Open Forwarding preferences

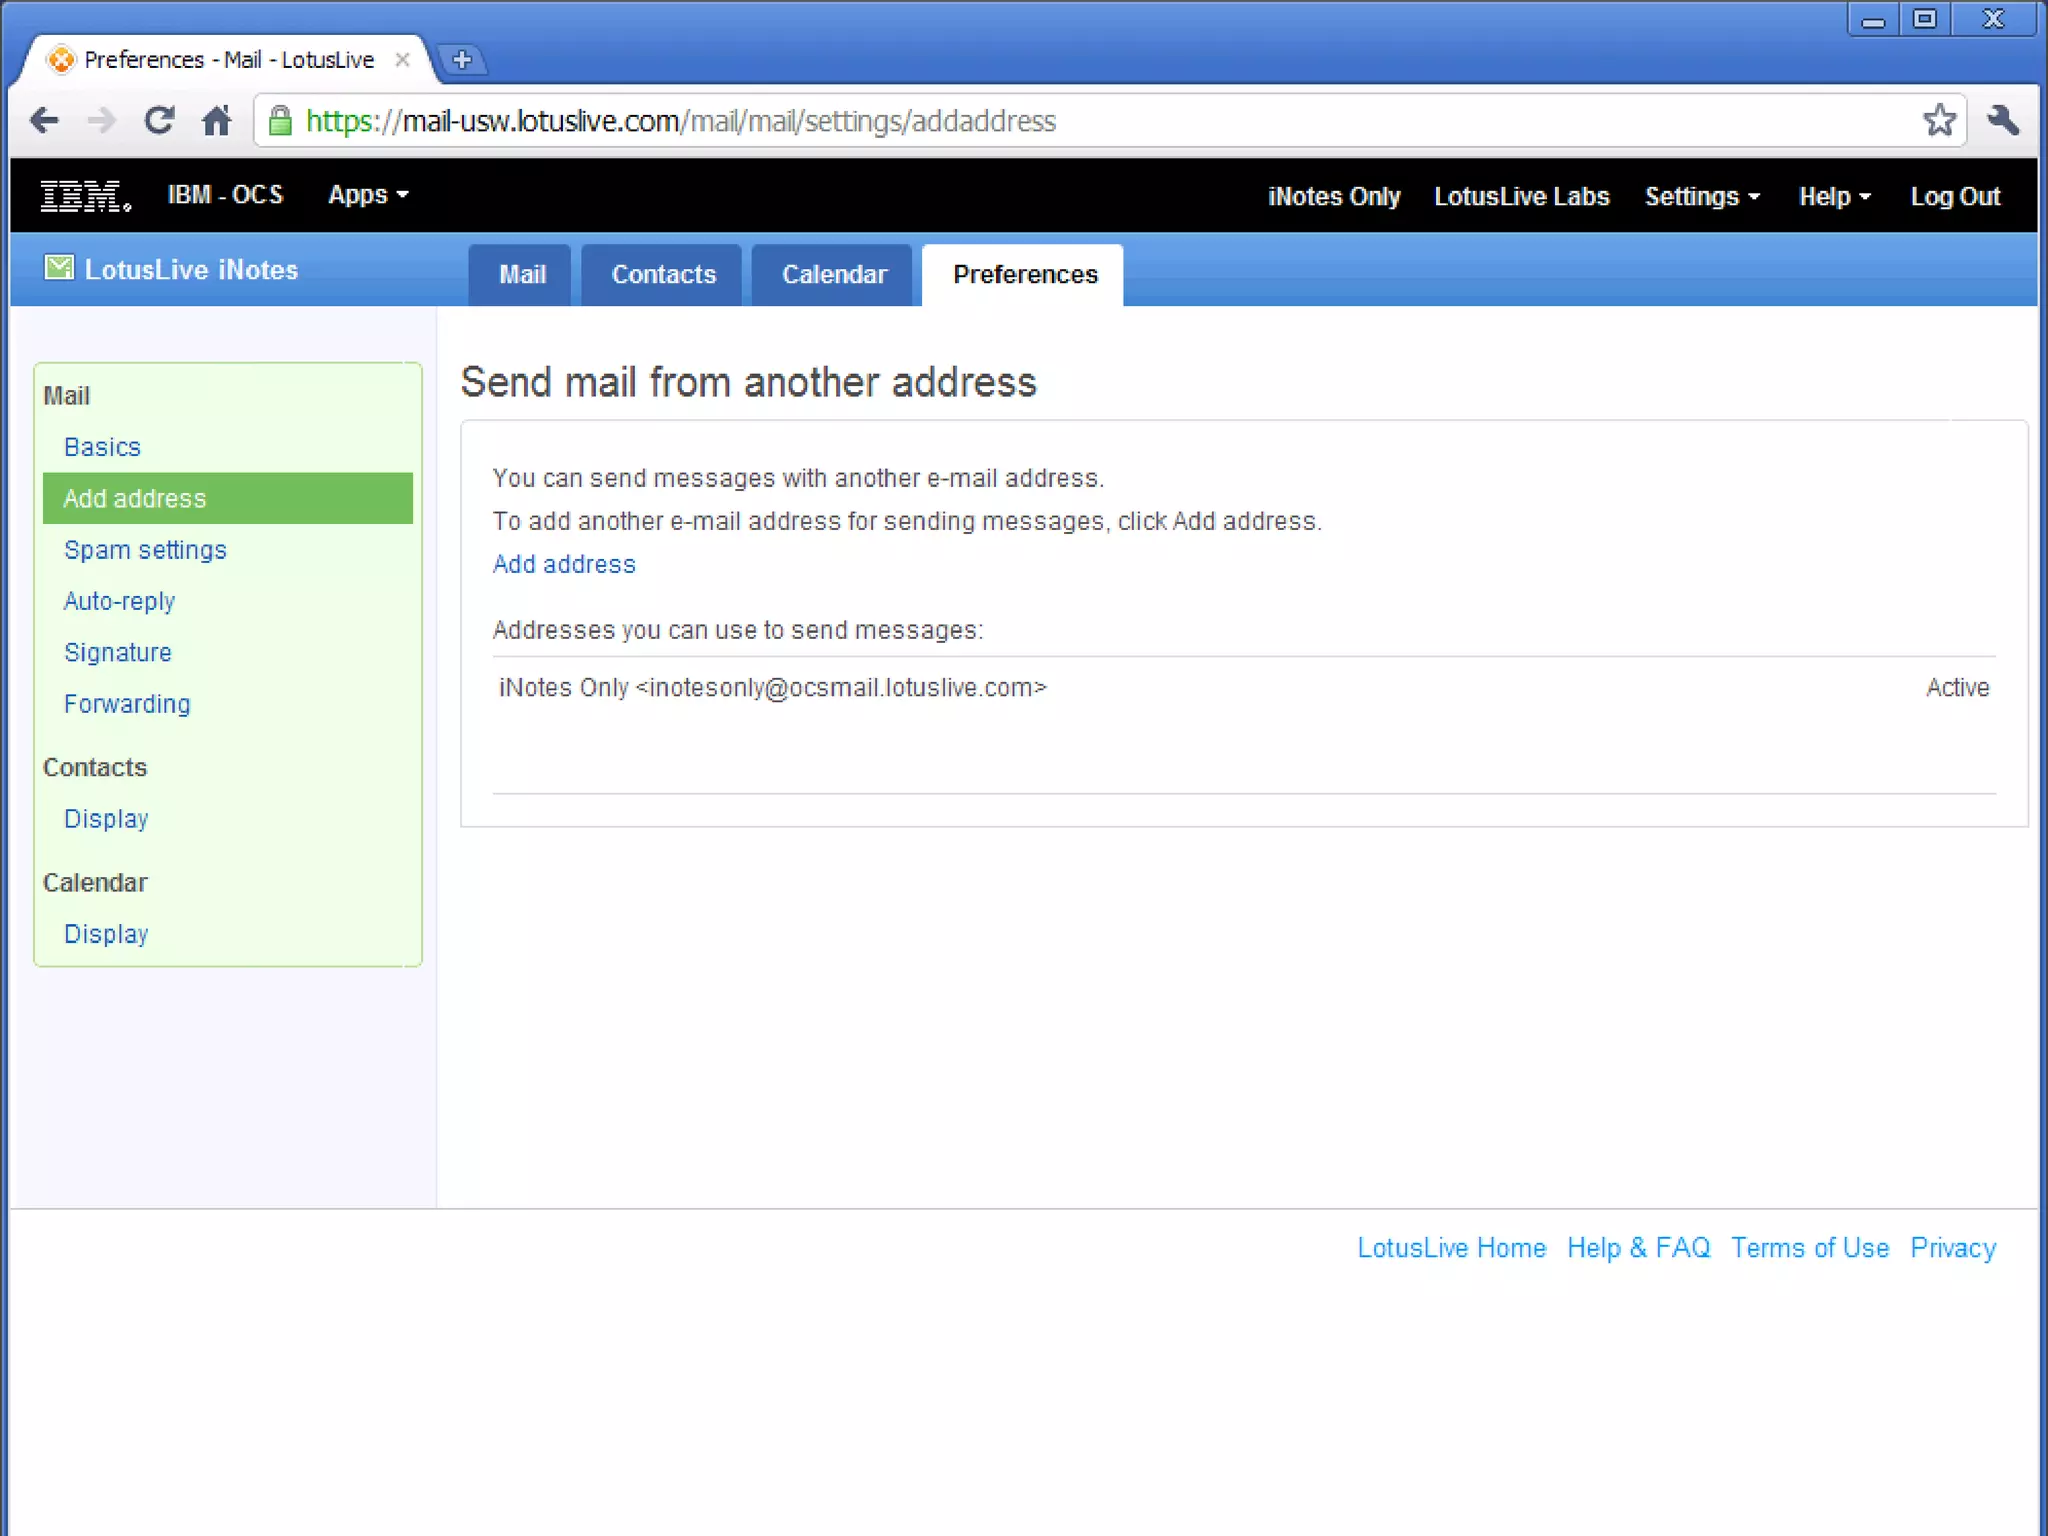127,704
